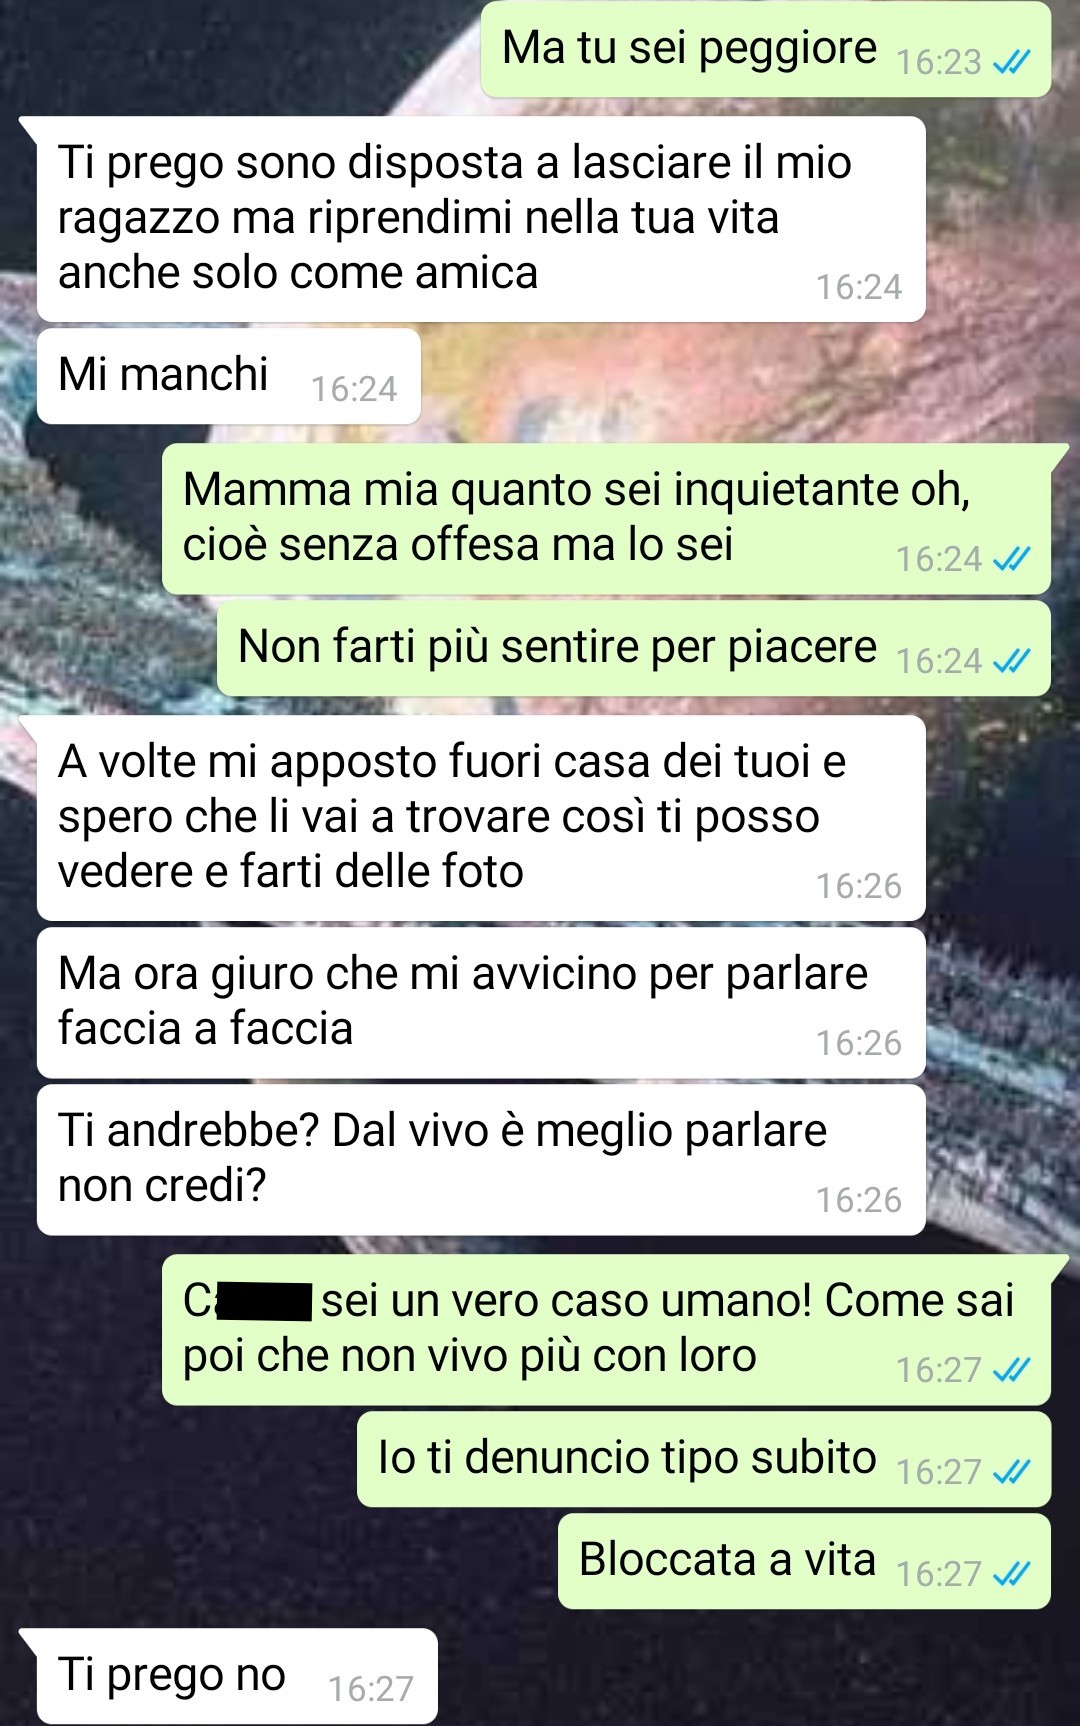This screenshot has width=1080, height=1726.
Task: Tap "Non farti più sentire per piacere" bubble
Action: click(x=634, y=648)
